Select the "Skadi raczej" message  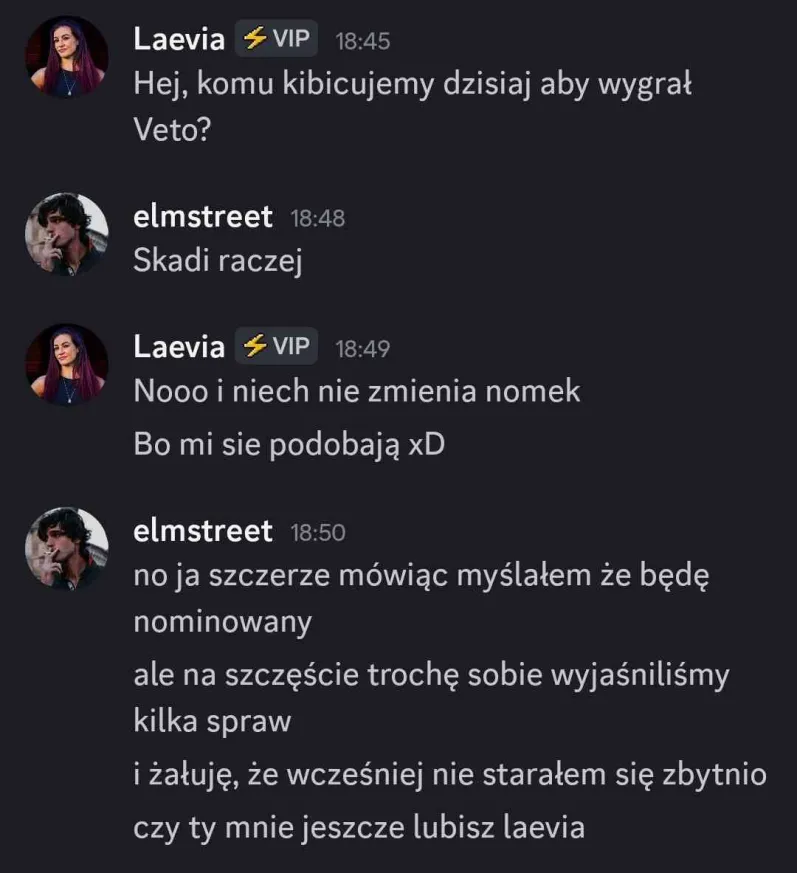click(217, 261)
